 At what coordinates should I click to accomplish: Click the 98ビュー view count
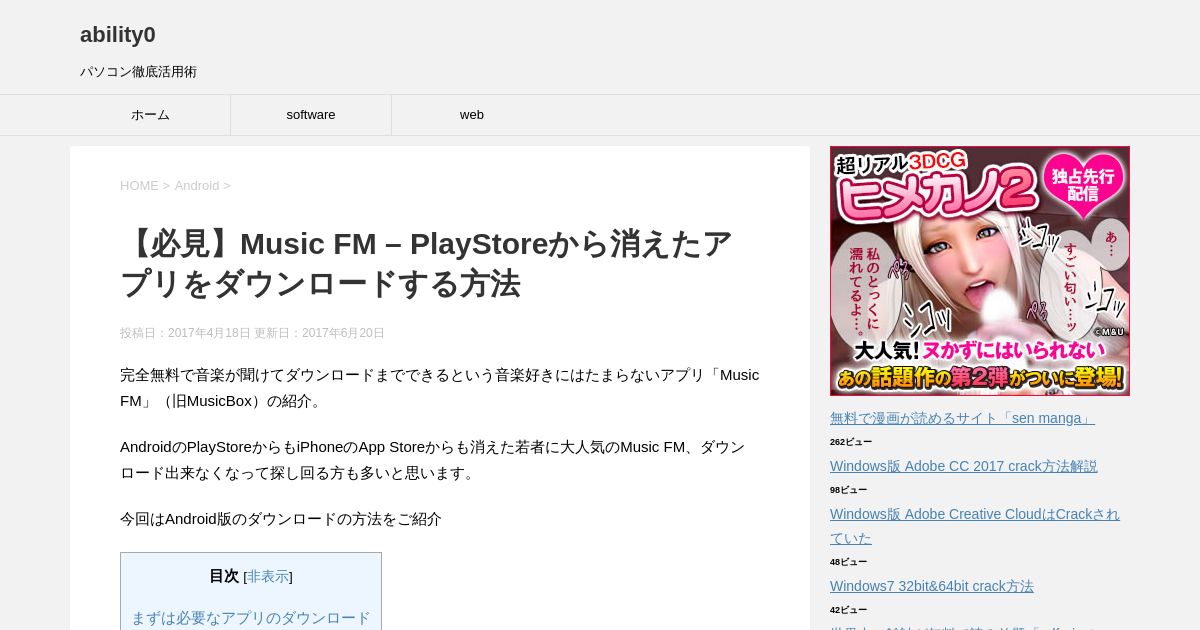pos(848,490)
